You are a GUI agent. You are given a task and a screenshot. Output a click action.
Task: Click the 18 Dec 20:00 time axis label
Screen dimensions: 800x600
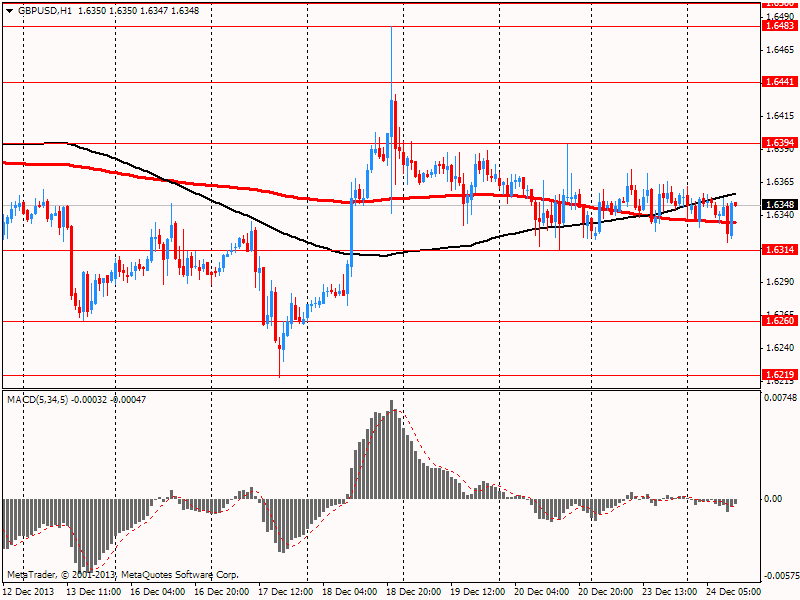(414, 592)
